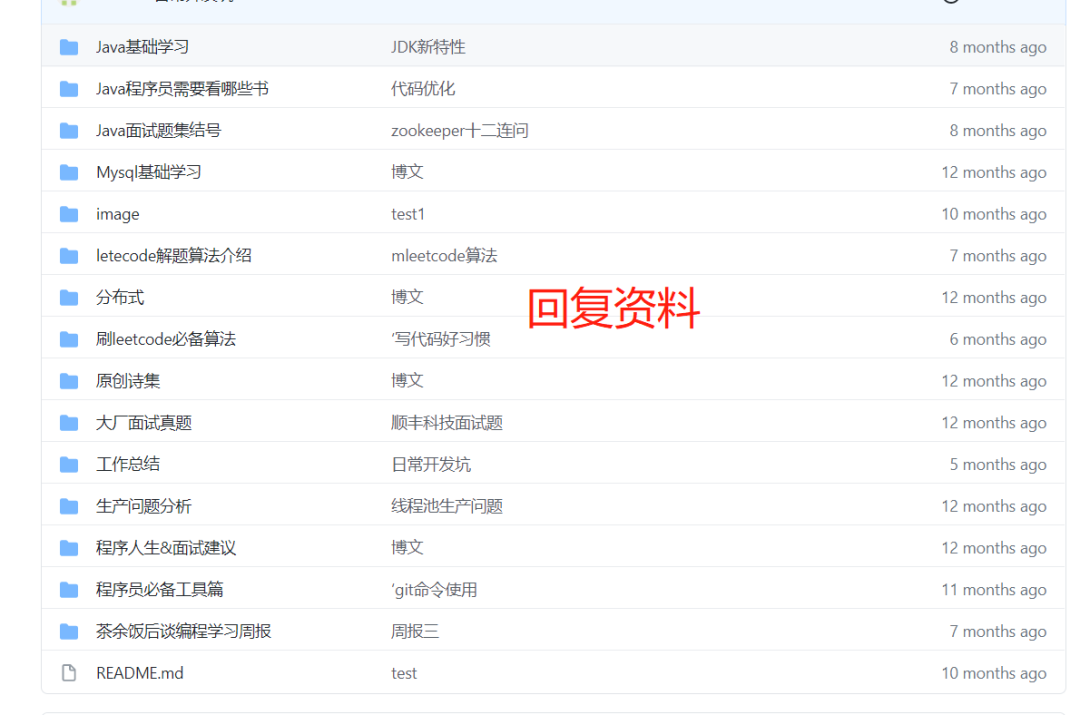Image resolution: width=1080 pixels, height=715 pixels.
Task: Open the image folder
Action: coord(118,214)
